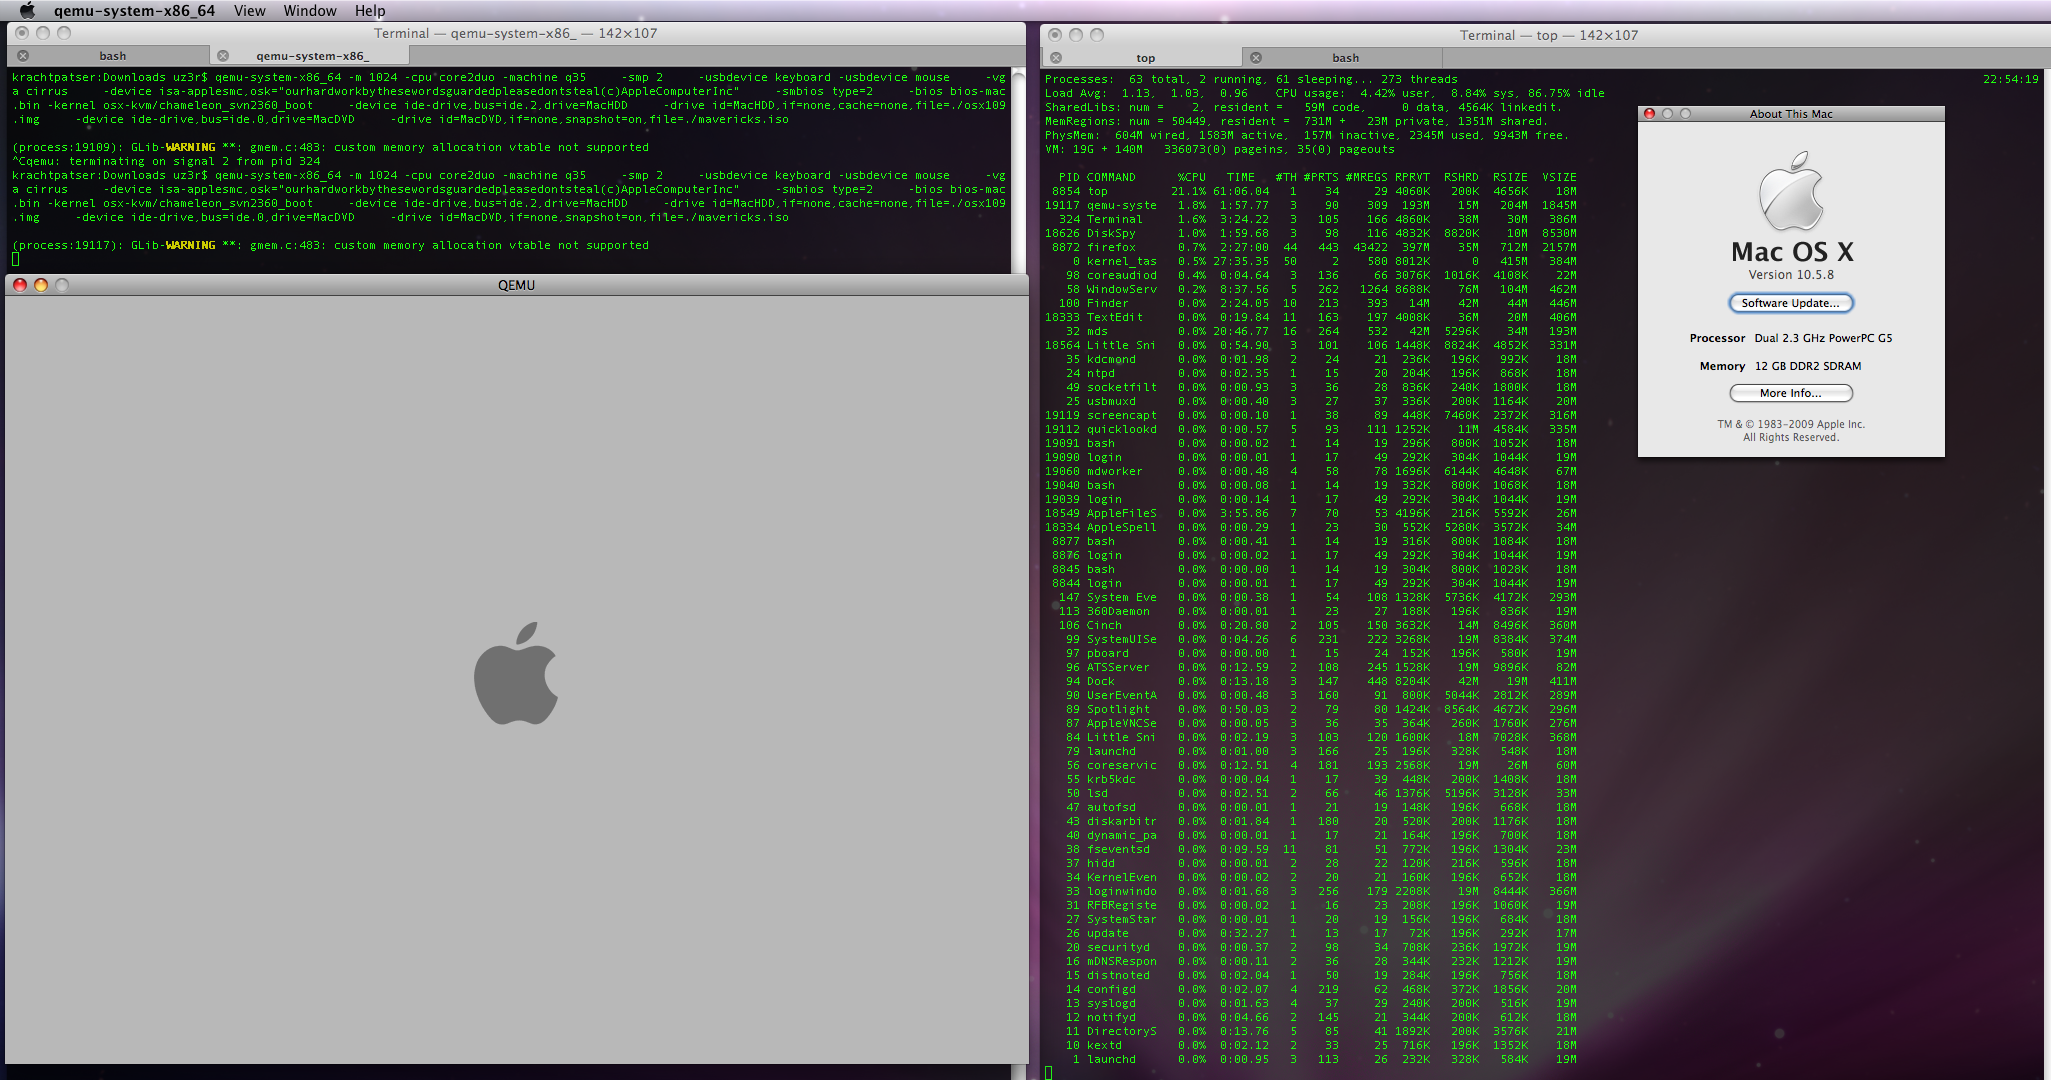2051x1080 pixels.
Task: Click the DirectoryS process row
Action: [x=1310, y=1031]
